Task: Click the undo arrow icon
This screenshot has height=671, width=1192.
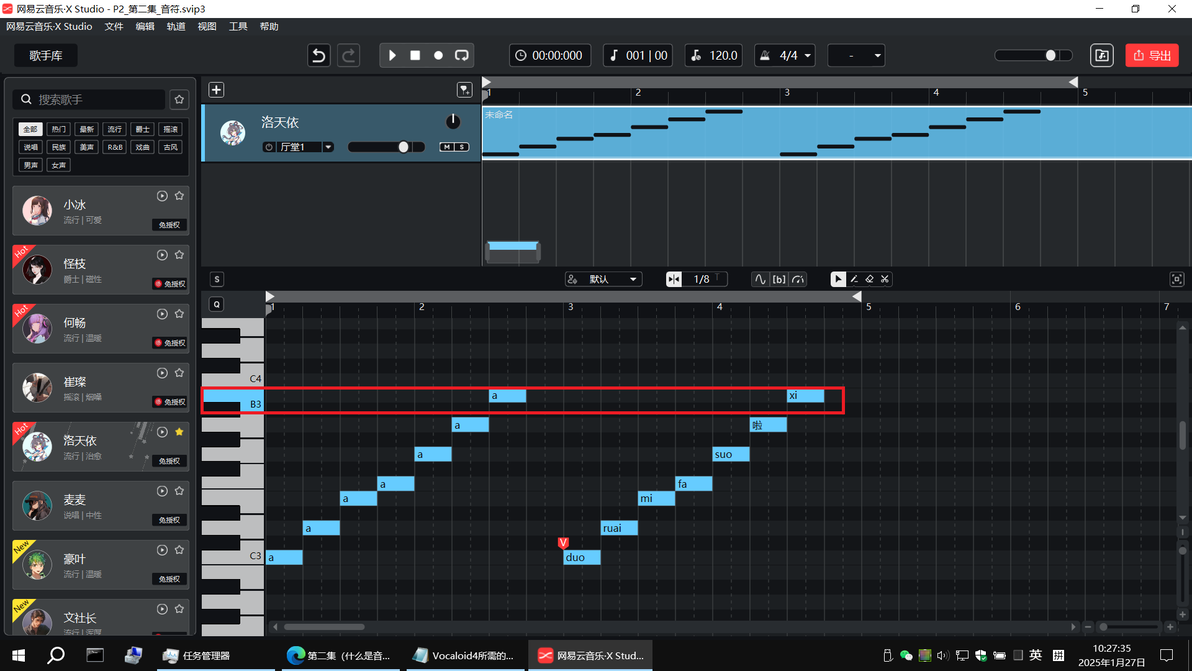Action: [x=319, y=55]
